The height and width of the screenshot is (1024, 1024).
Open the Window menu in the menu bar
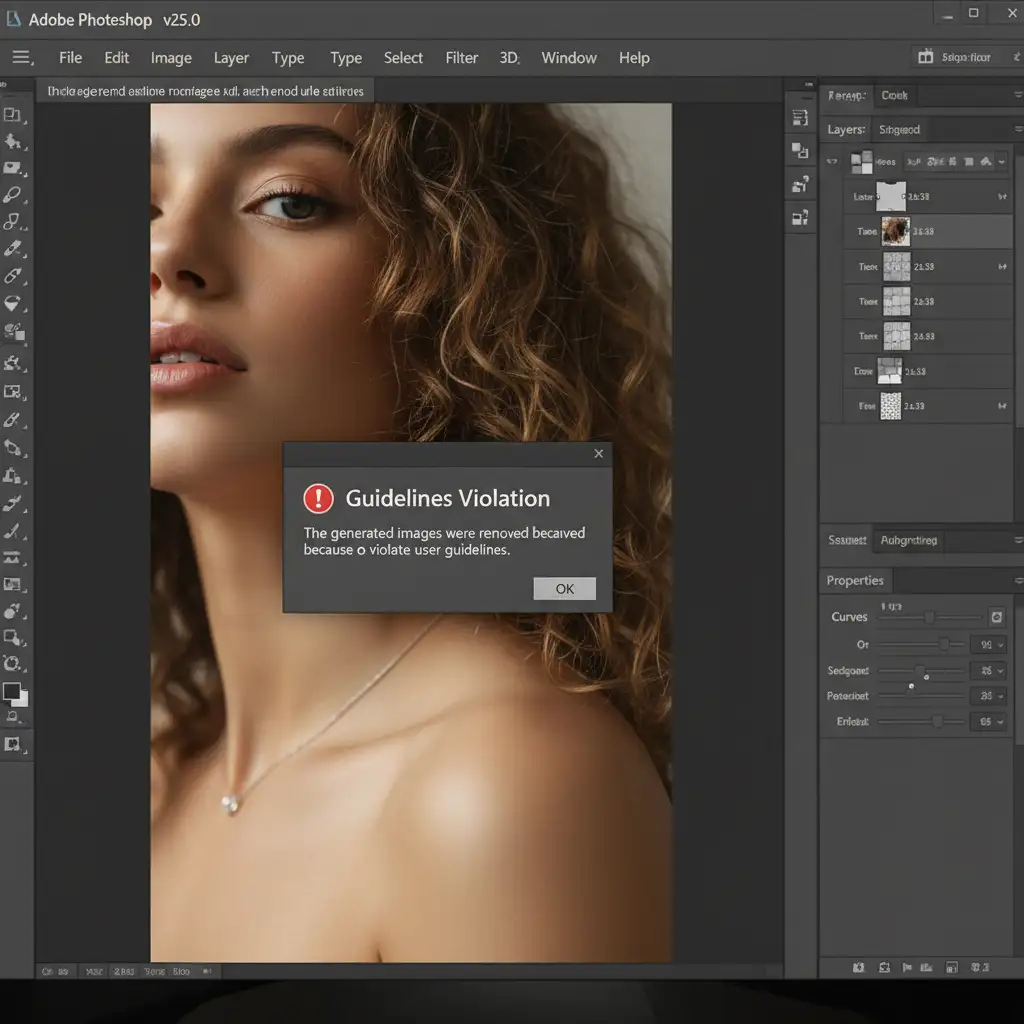pos(568,58)
